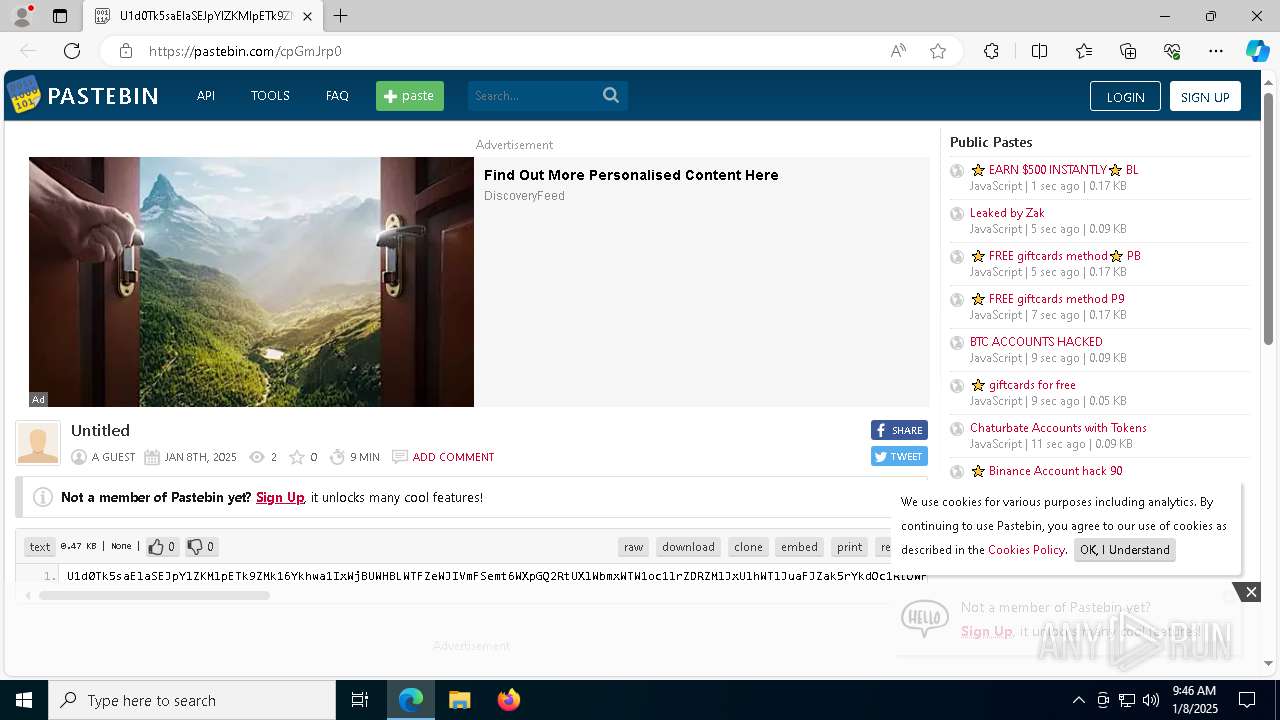This screenshot has width=1280, height=720.
Task: Clone this paste
Action: [x=748, y=547]
